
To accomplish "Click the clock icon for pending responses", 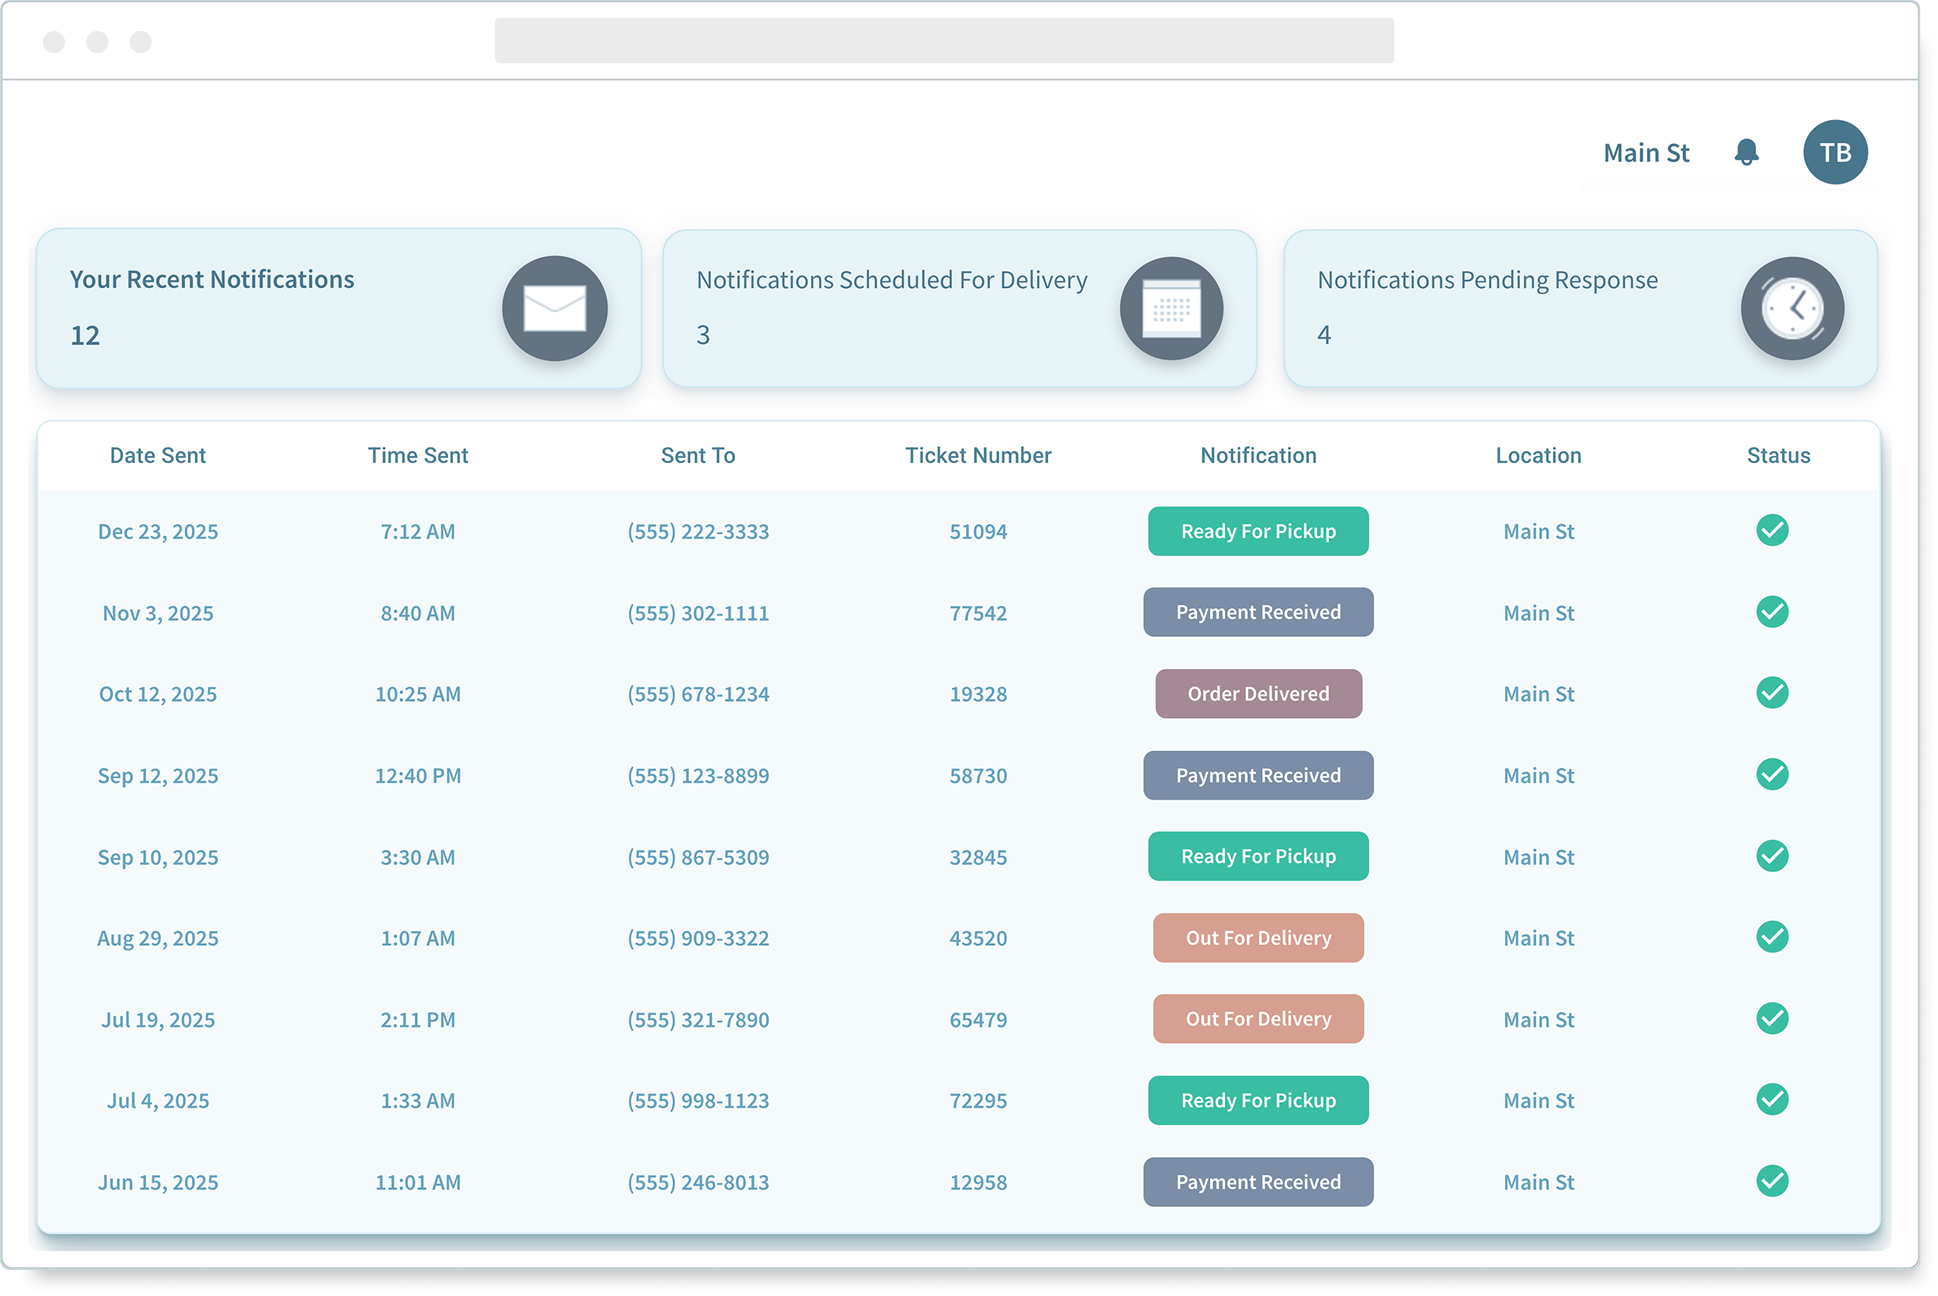I will [x=1791, y=308].
